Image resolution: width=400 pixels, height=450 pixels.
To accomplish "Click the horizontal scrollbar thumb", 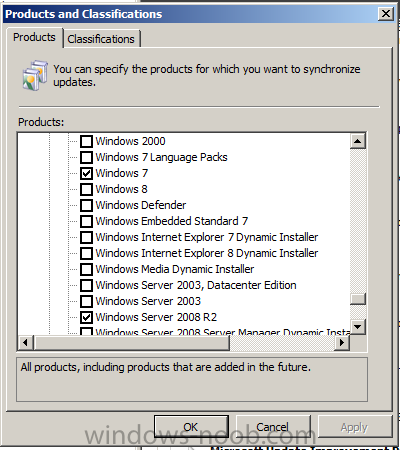I will click(x=132, y=342).
